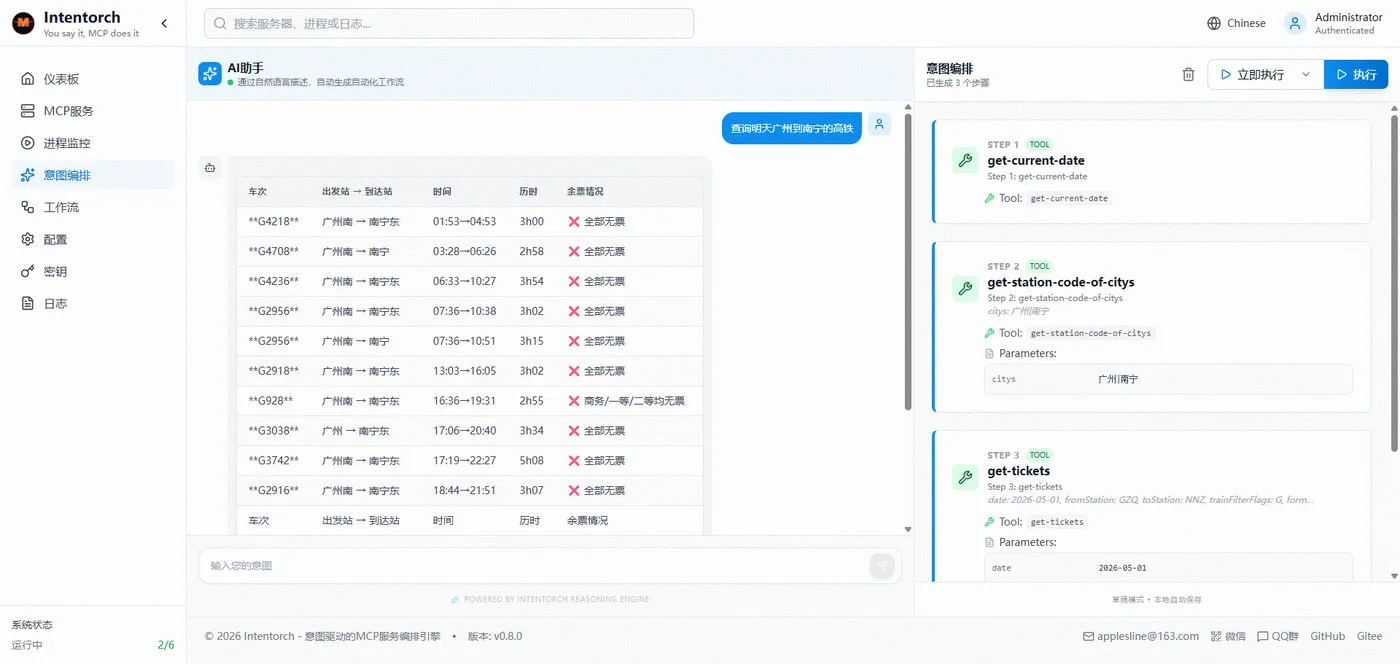Click the 仪表板 grid icon

(28, 79)
